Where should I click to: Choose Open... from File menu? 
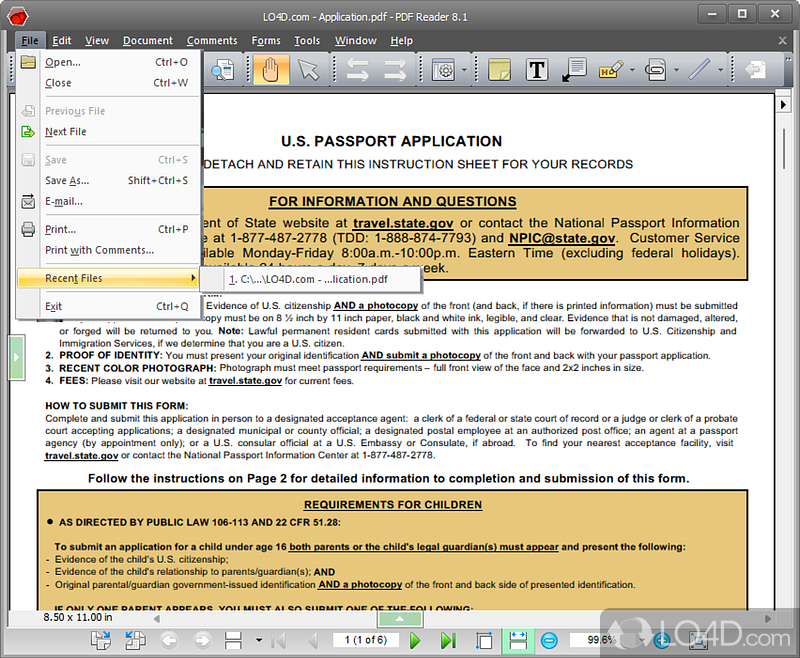click(x=108, y=62)
